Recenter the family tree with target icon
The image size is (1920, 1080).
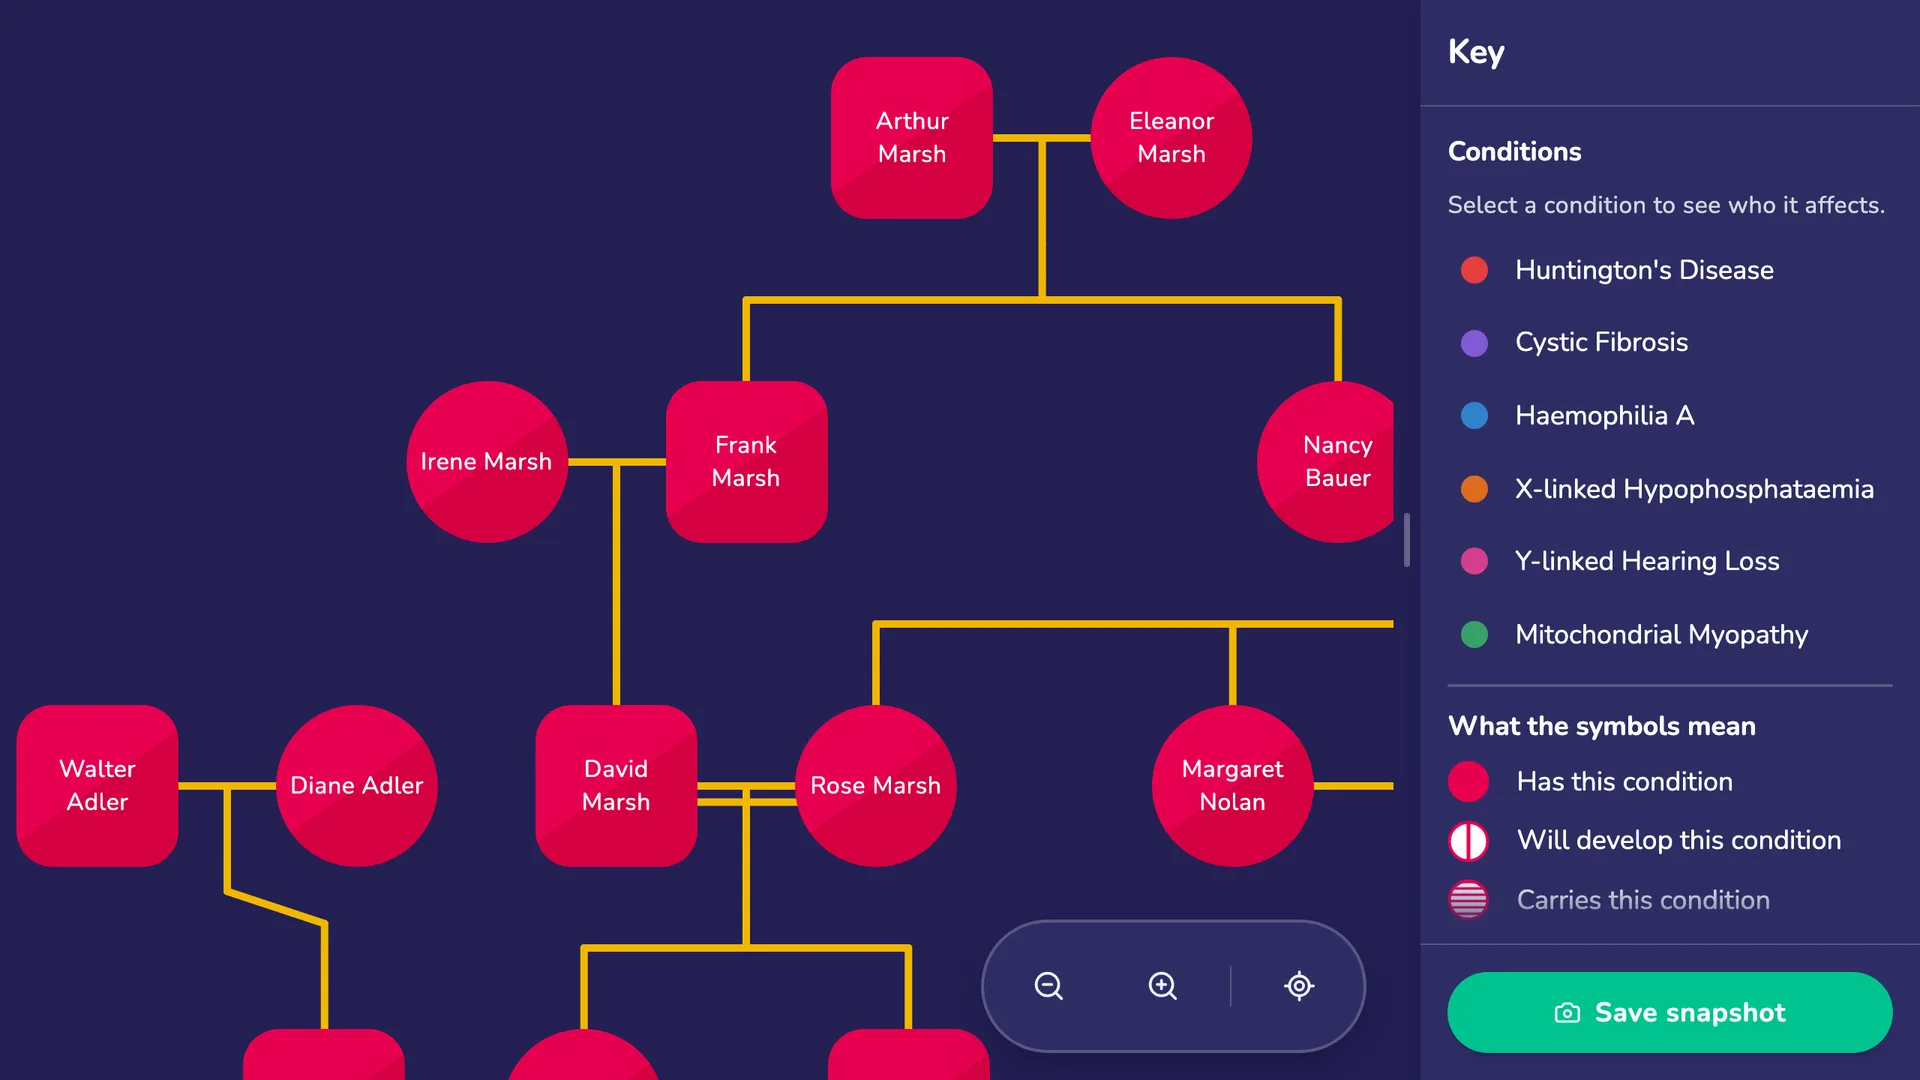(x=1299, y=986)
